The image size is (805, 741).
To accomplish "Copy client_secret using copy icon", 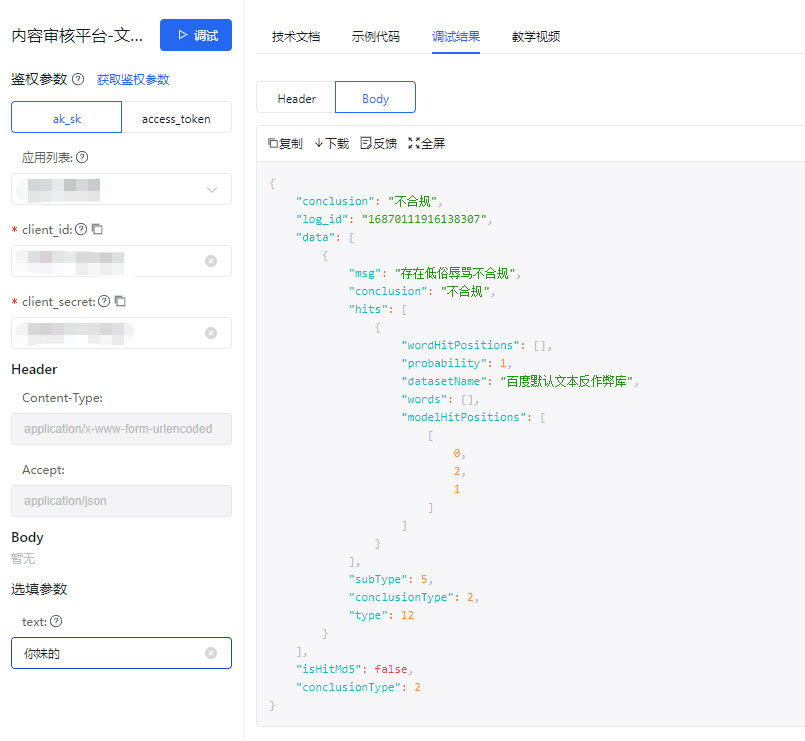I will coord(120,301).
